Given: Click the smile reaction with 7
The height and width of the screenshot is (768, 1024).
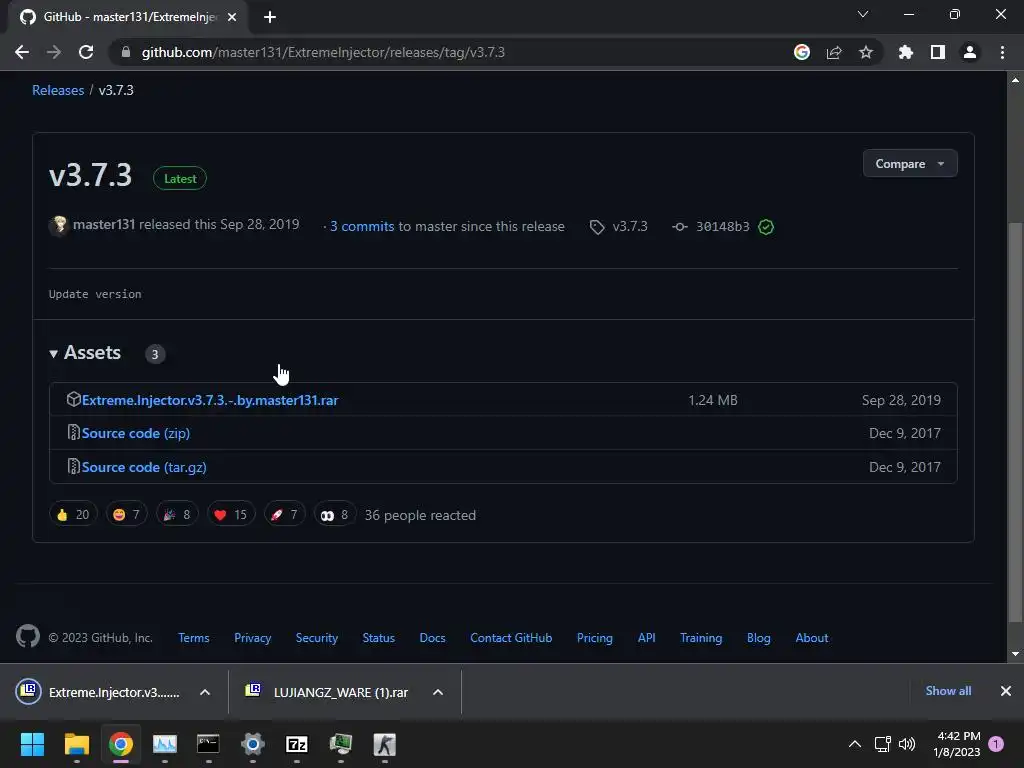Looking at the screenshot, I should pyautogui.click(x=127, y=515).
